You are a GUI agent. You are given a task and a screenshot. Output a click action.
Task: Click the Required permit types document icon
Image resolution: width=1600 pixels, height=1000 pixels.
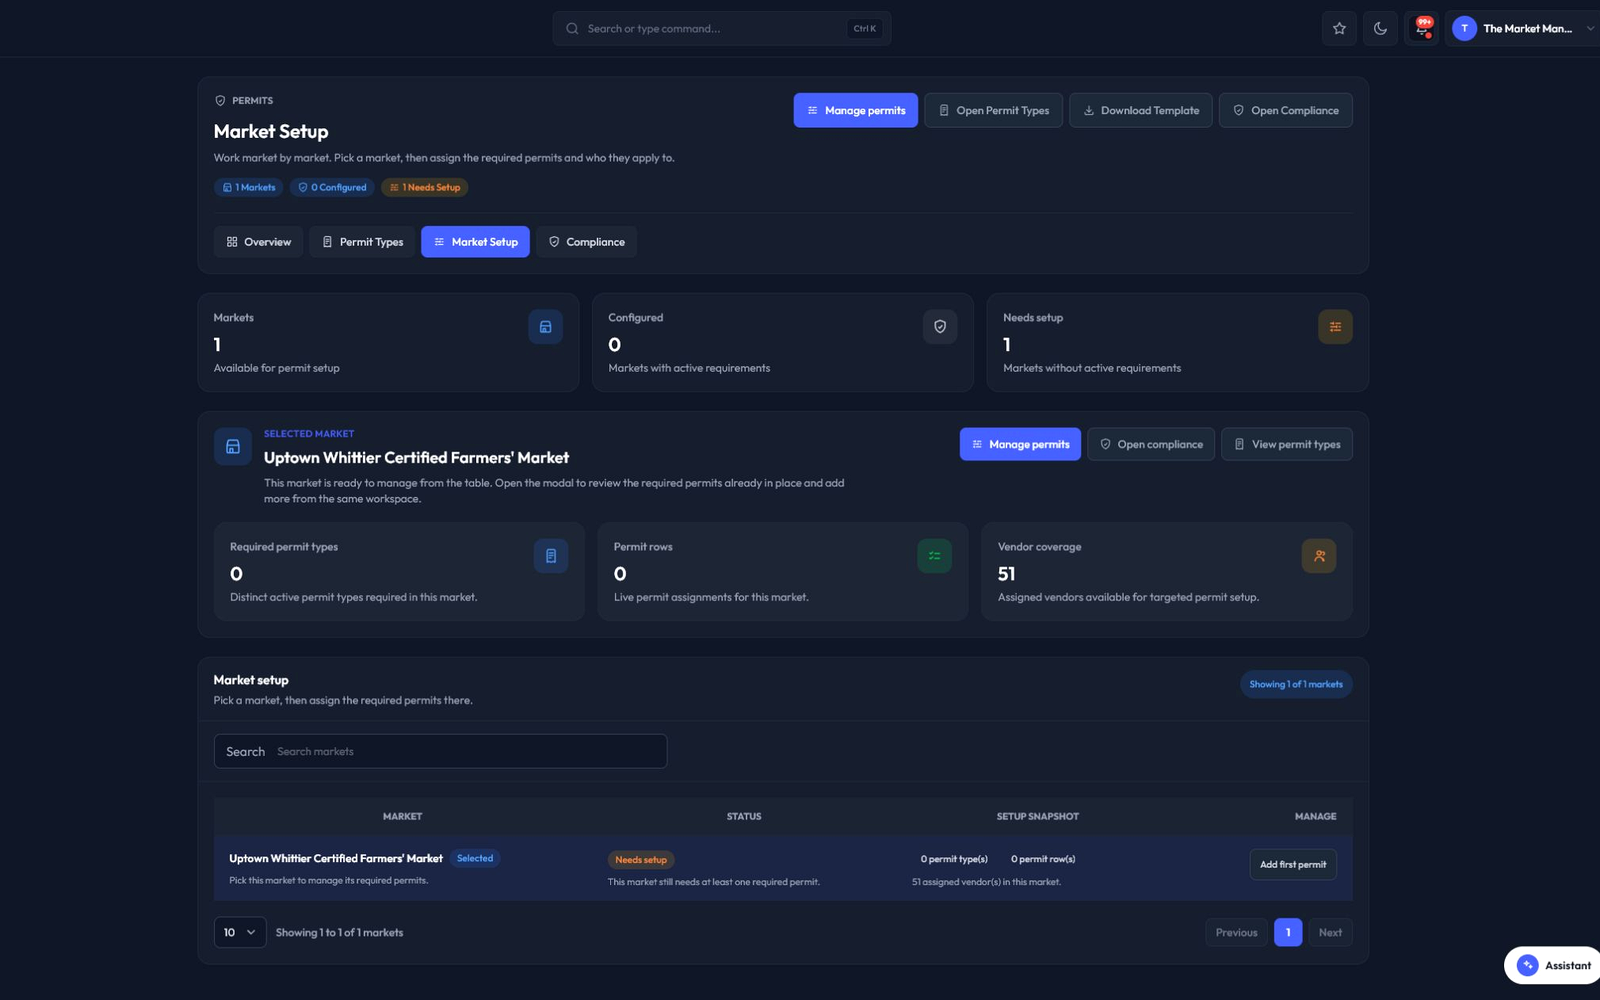pos(551,556)
